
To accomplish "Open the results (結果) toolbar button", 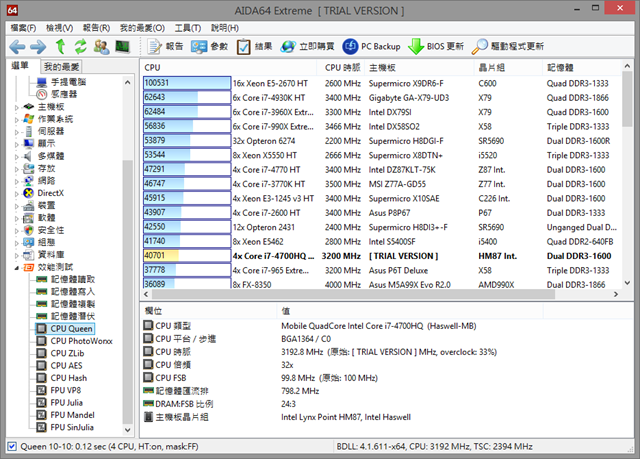I will click(x=254, y=47).
